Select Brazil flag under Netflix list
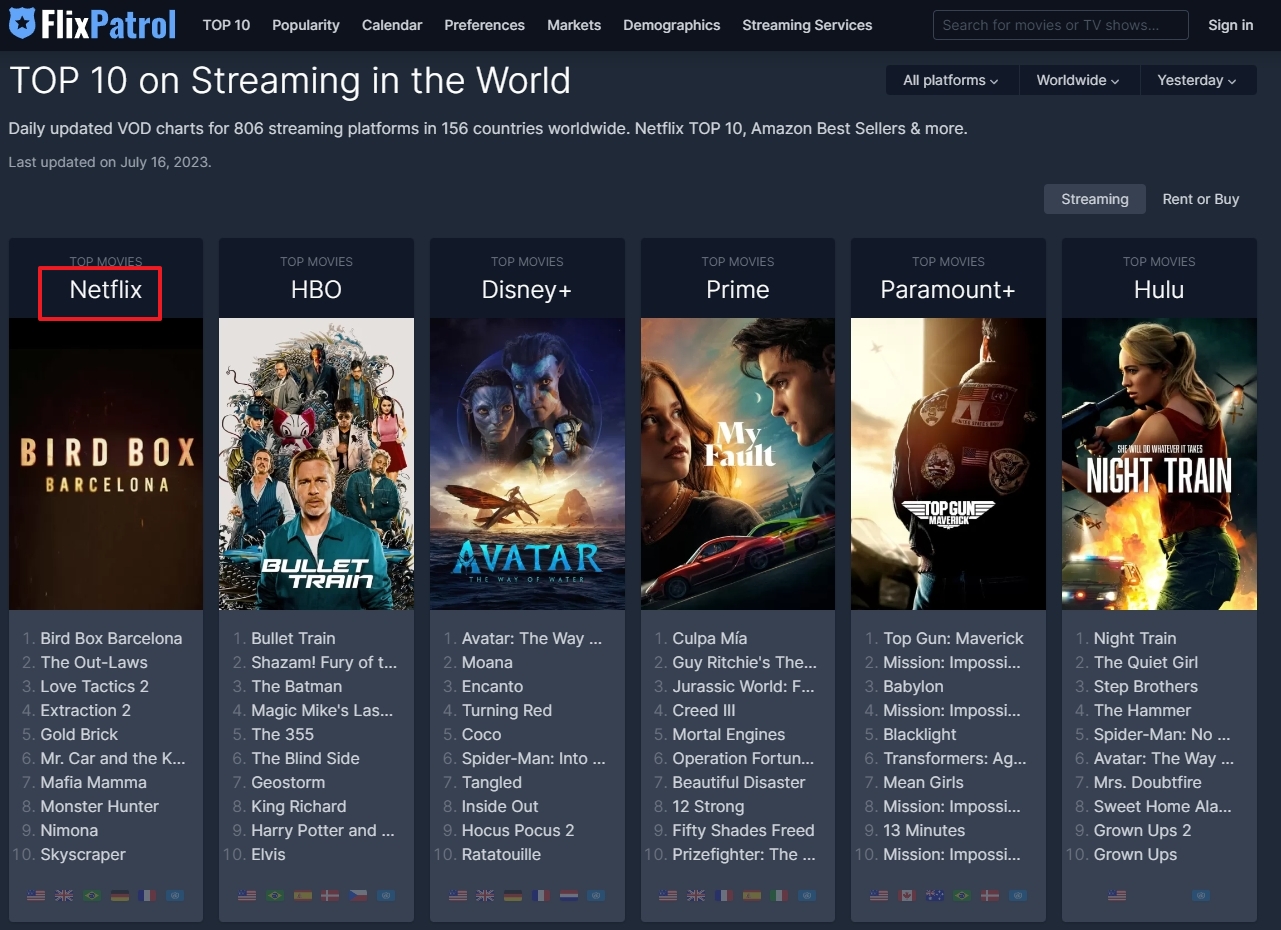The image size is (1281, 930). click(92, 895)
